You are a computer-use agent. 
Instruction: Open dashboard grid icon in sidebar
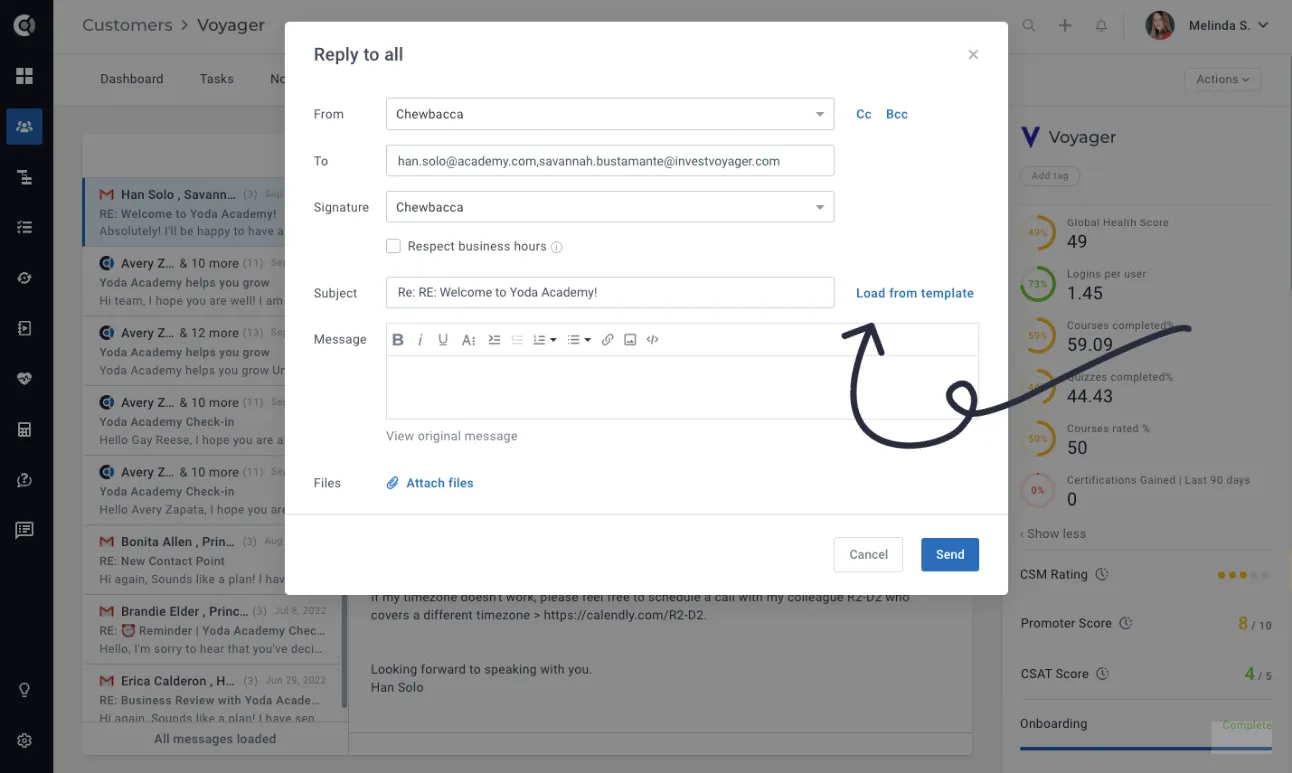click(x=24, y=76)
